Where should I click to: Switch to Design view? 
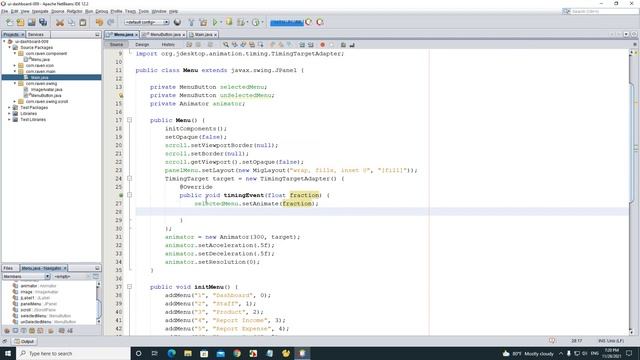[142, 44]
